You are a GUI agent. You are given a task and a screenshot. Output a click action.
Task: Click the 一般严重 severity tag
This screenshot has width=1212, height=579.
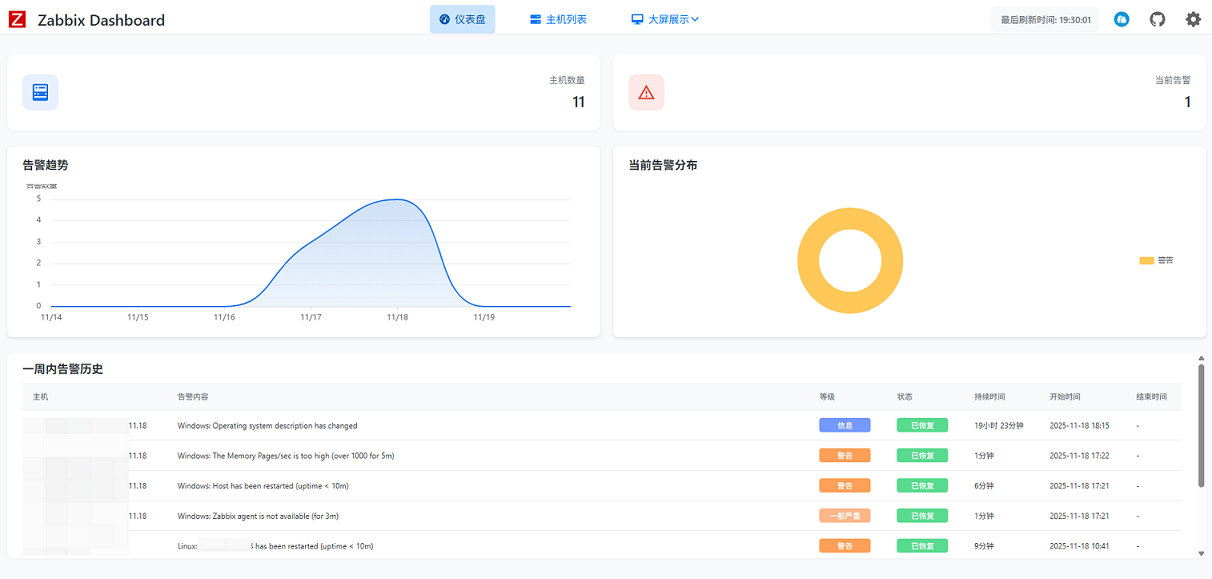[x=844, y=516]
